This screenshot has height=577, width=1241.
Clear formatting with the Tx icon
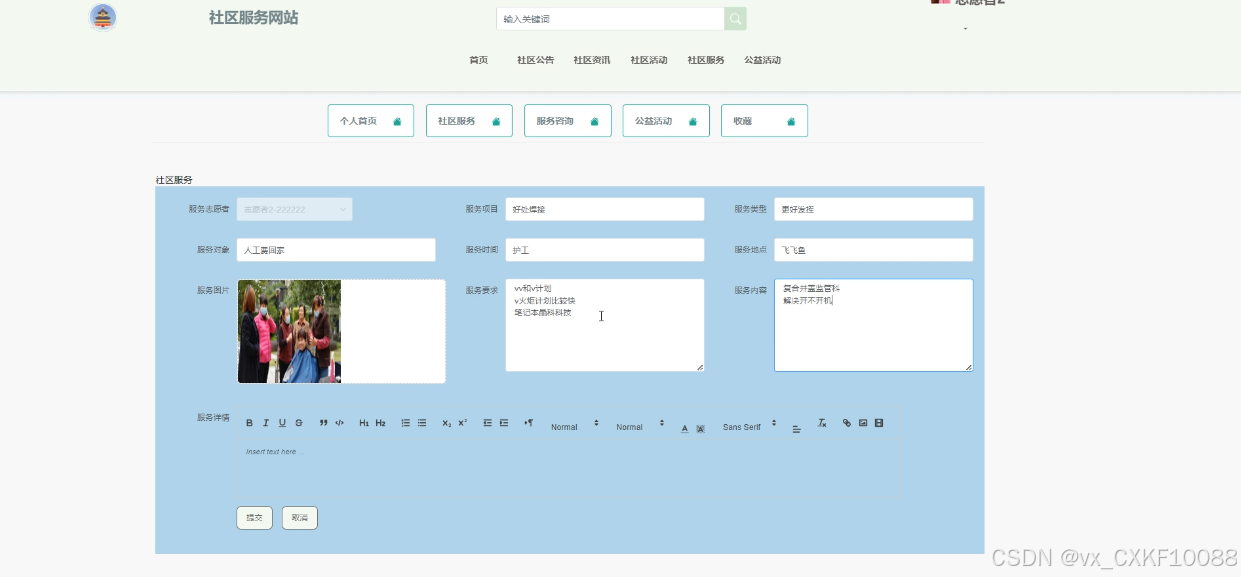pos(822,423)
